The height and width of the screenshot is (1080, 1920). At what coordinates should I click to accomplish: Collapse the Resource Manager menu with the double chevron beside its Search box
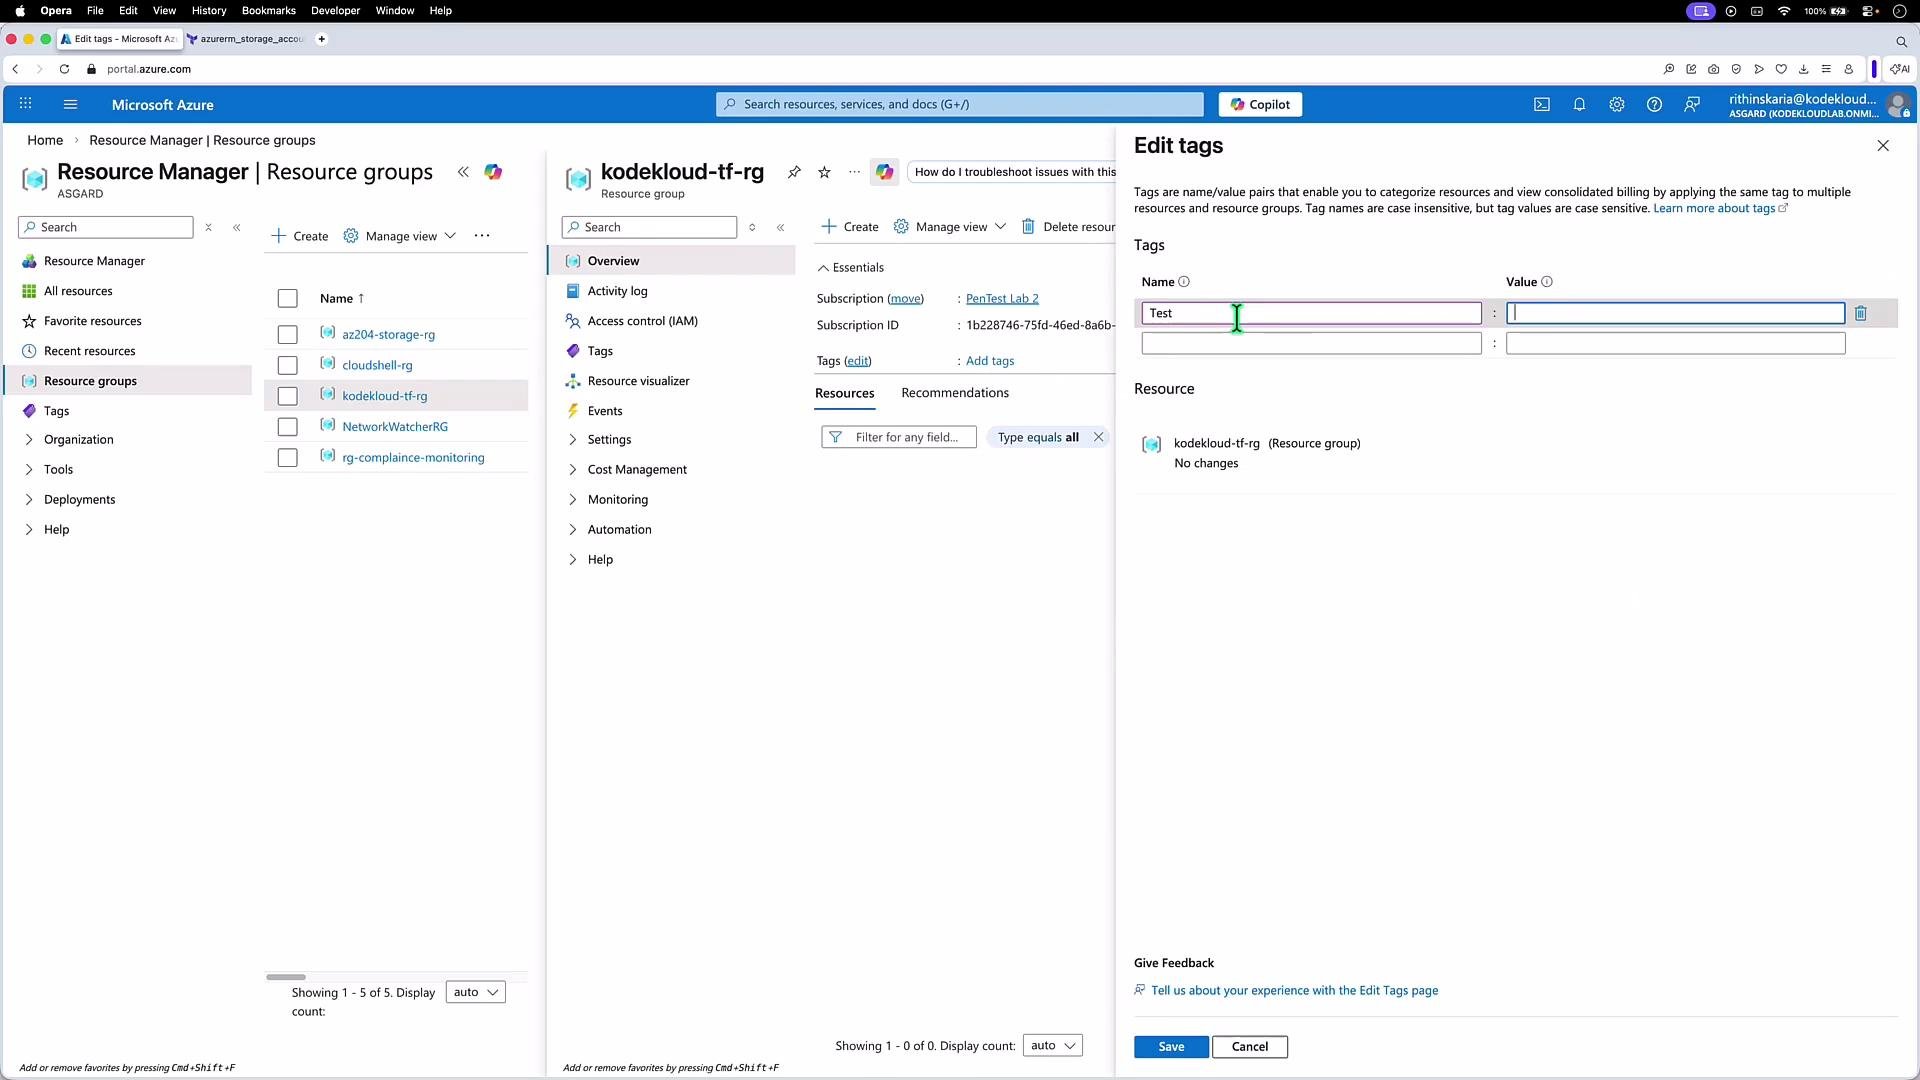(x=237, y=228)
